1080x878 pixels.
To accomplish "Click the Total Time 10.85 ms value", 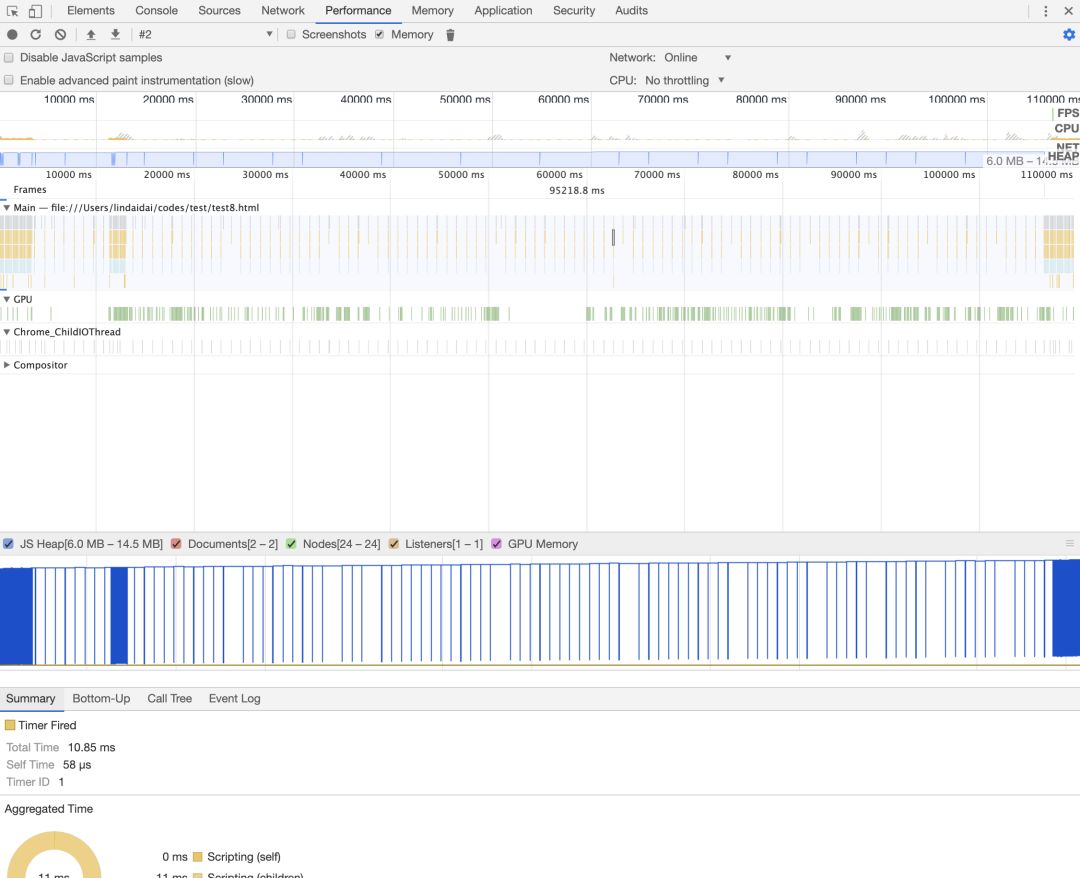I will click(x=92, y=747).
